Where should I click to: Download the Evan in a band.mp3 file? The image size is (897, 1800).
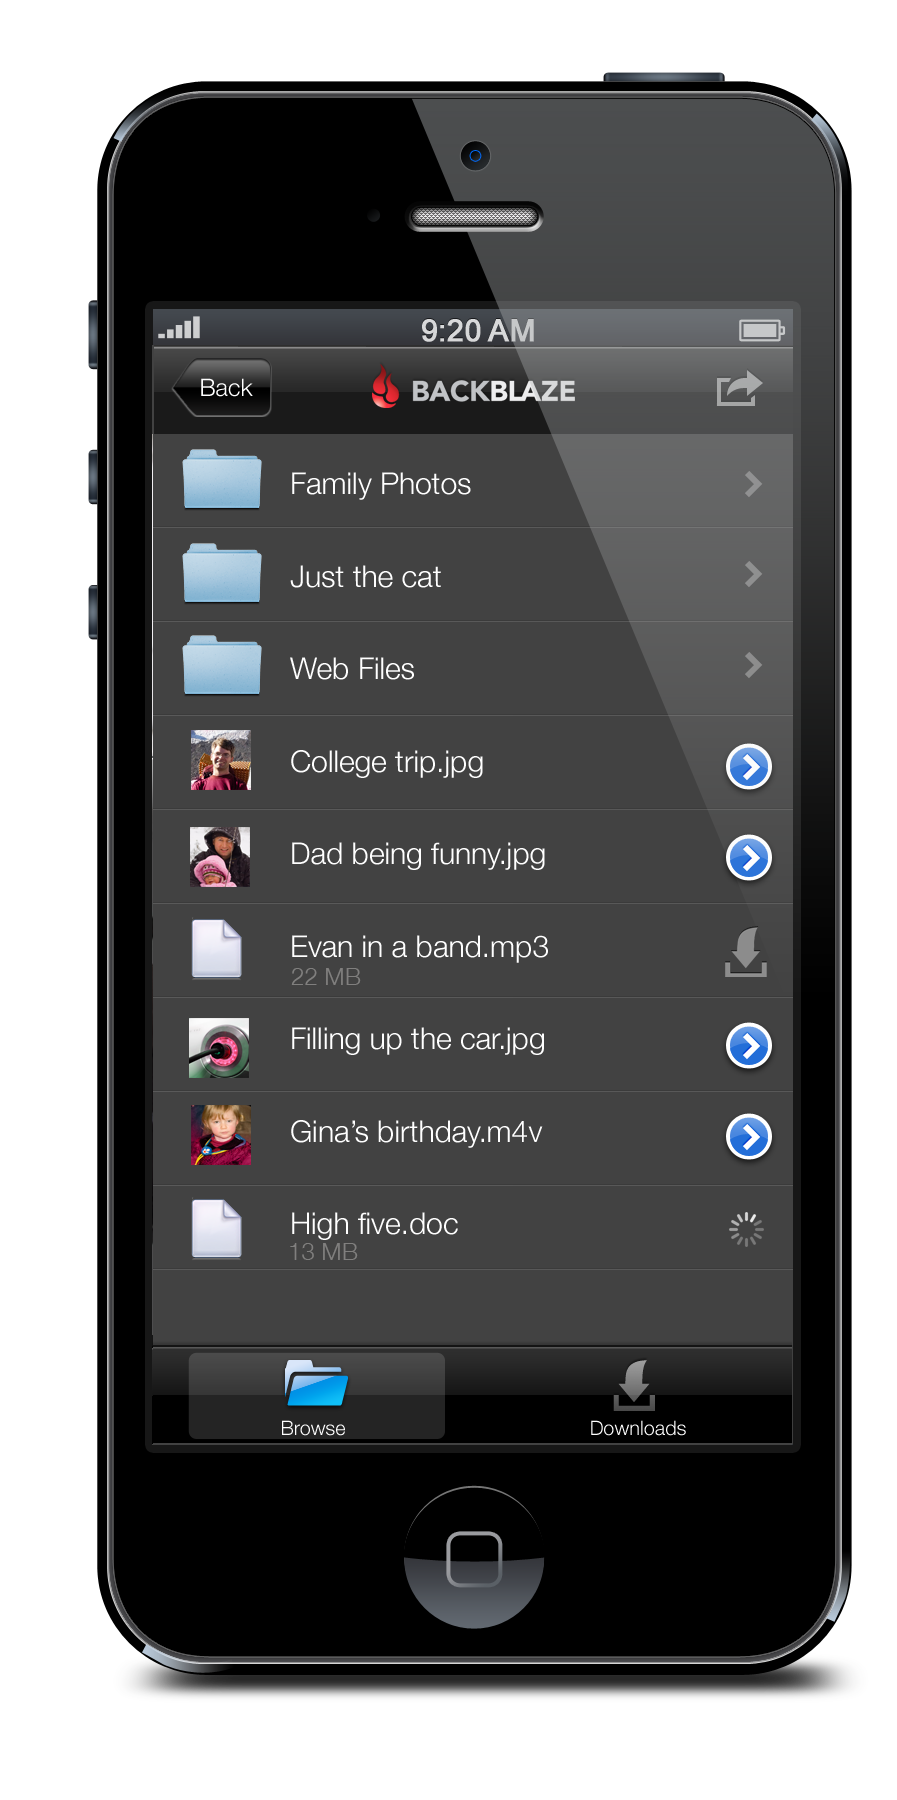coord(745,952)
